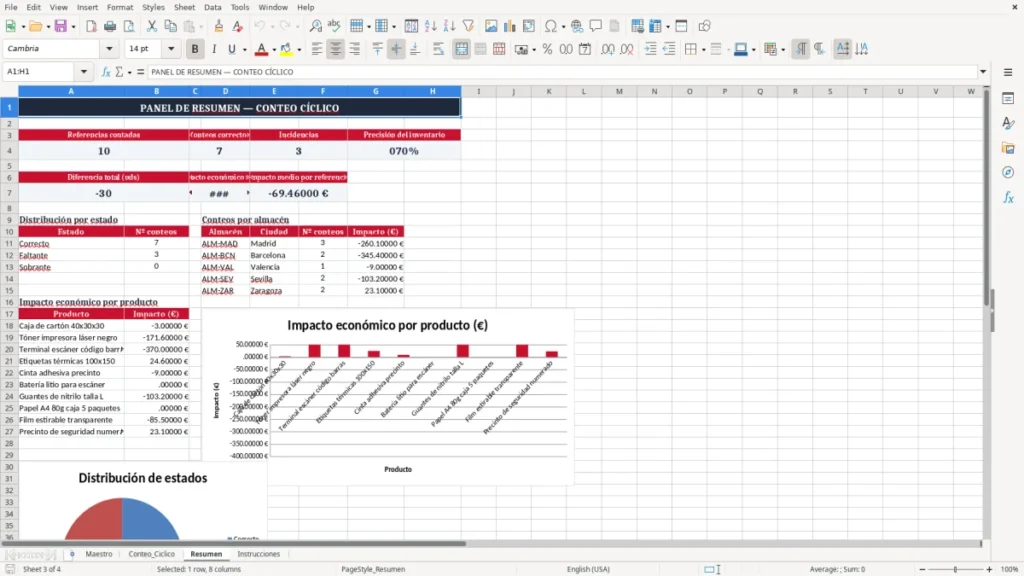
Task: Cut the selection with the scissors icon
Action: pyautogui.click(x=152, y=26)
